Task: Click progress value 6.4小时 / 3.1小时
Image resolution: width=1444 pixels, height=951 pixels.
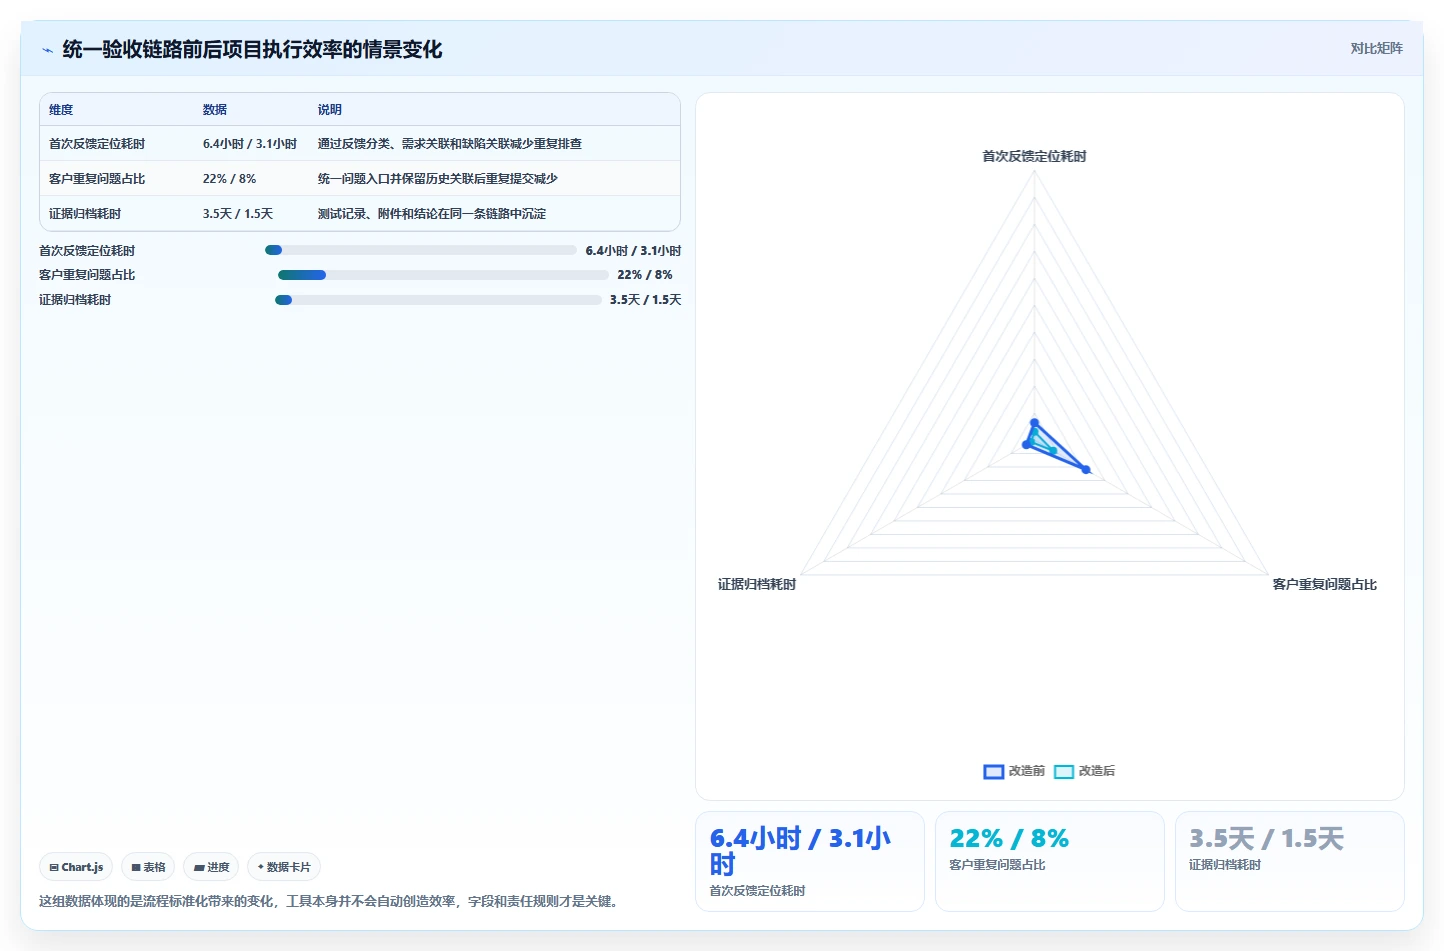Action: click(633, 251)
